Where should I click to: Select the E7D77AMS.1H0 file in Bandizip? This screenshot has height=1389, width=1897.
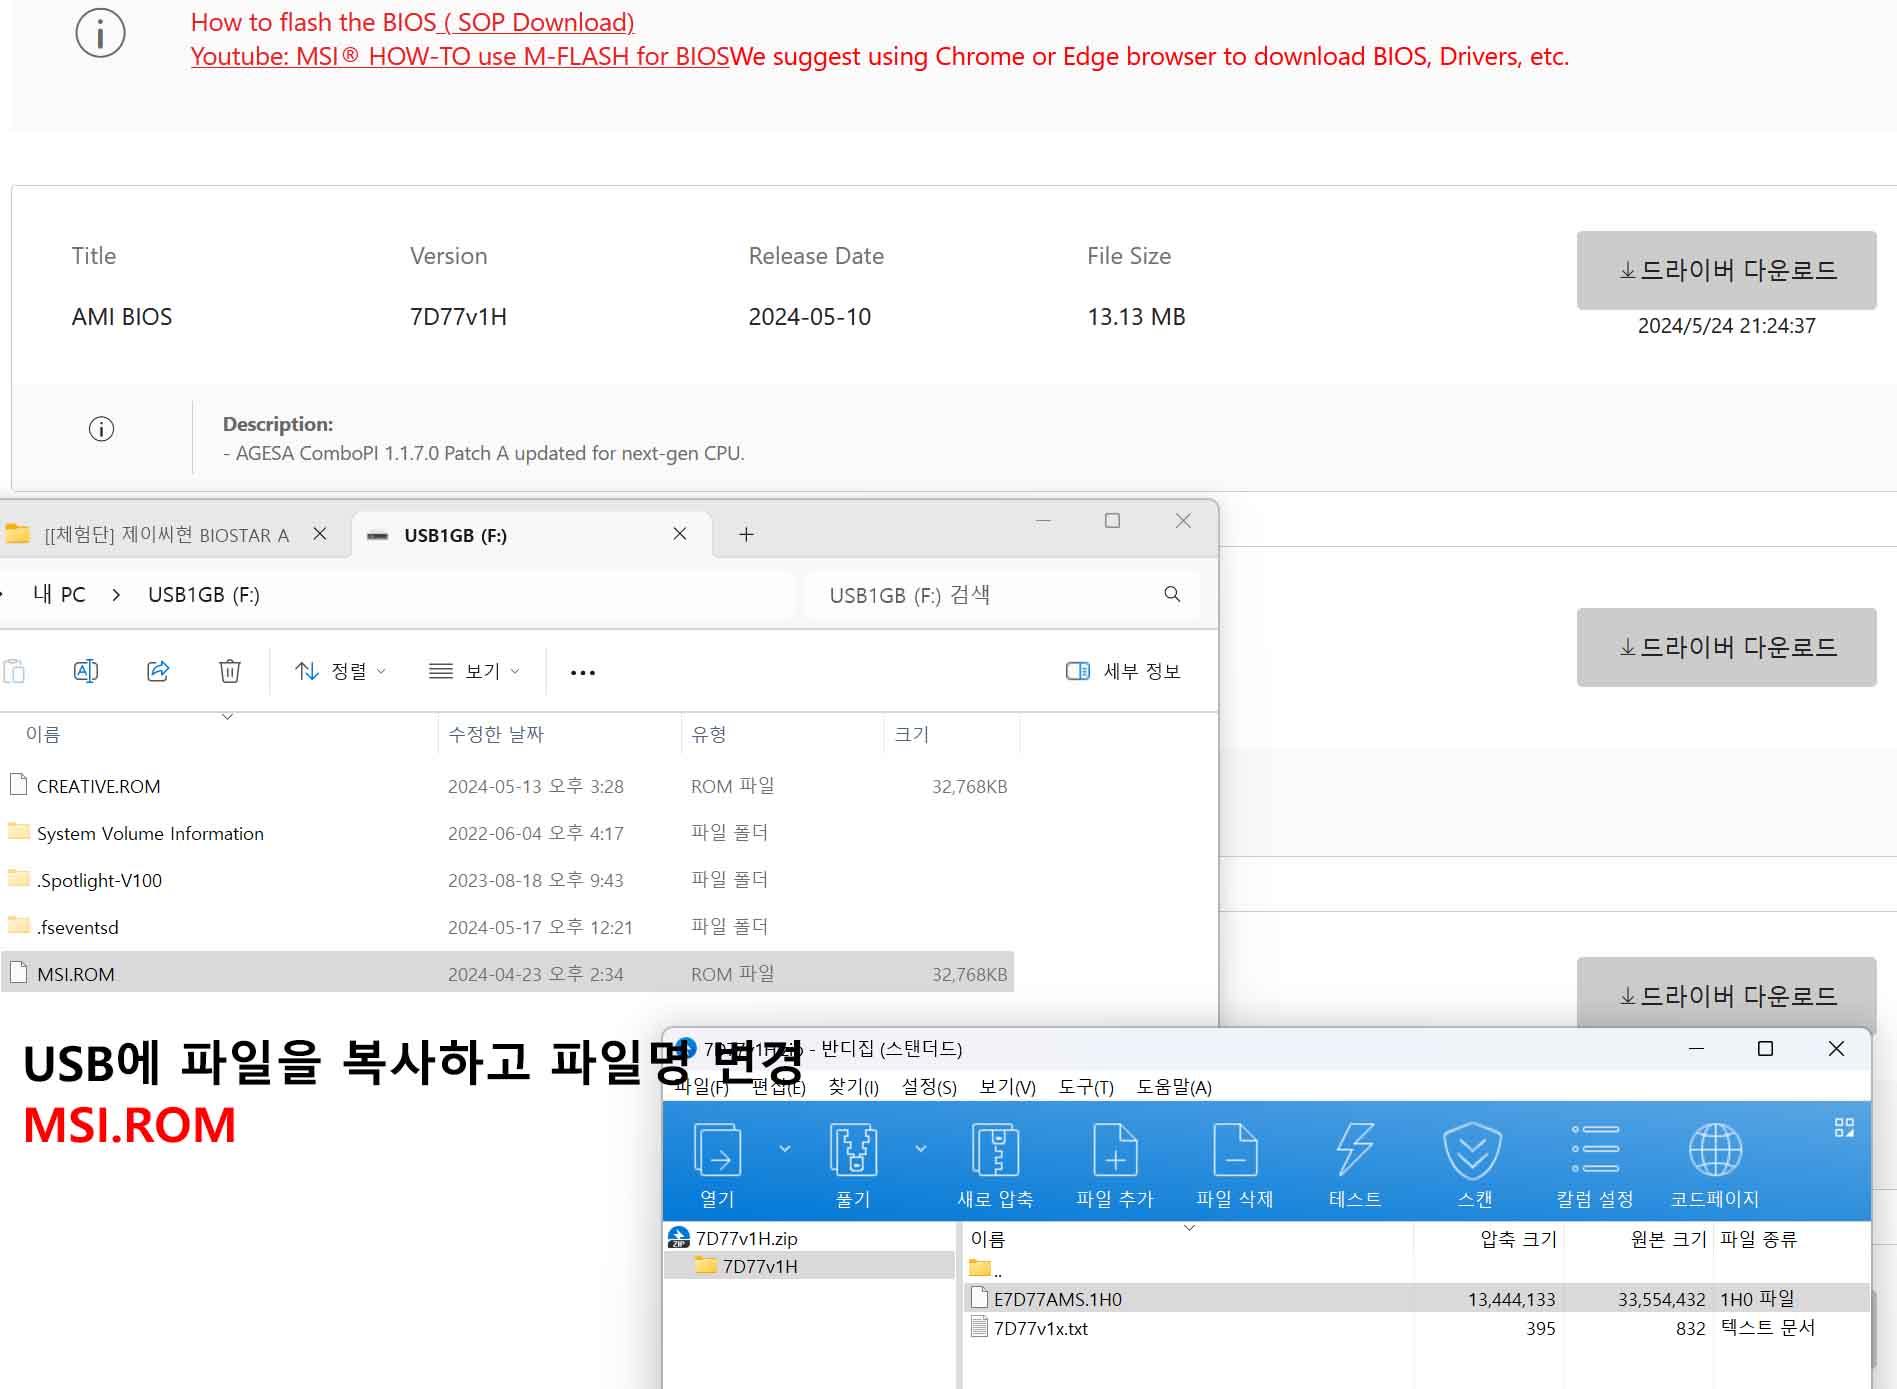coord(1417,1299)
